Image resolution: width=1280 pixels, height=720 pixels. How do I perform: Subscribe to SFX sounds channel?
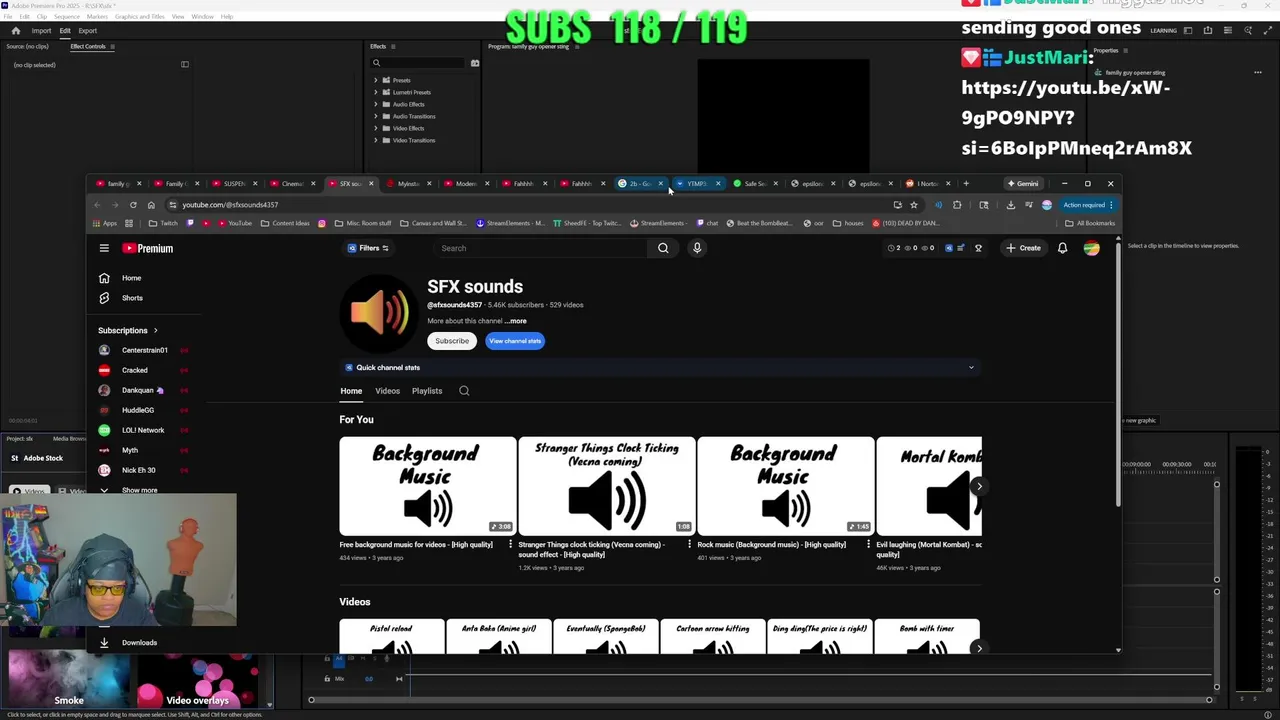pyautogui.click(x=452, y=341)
